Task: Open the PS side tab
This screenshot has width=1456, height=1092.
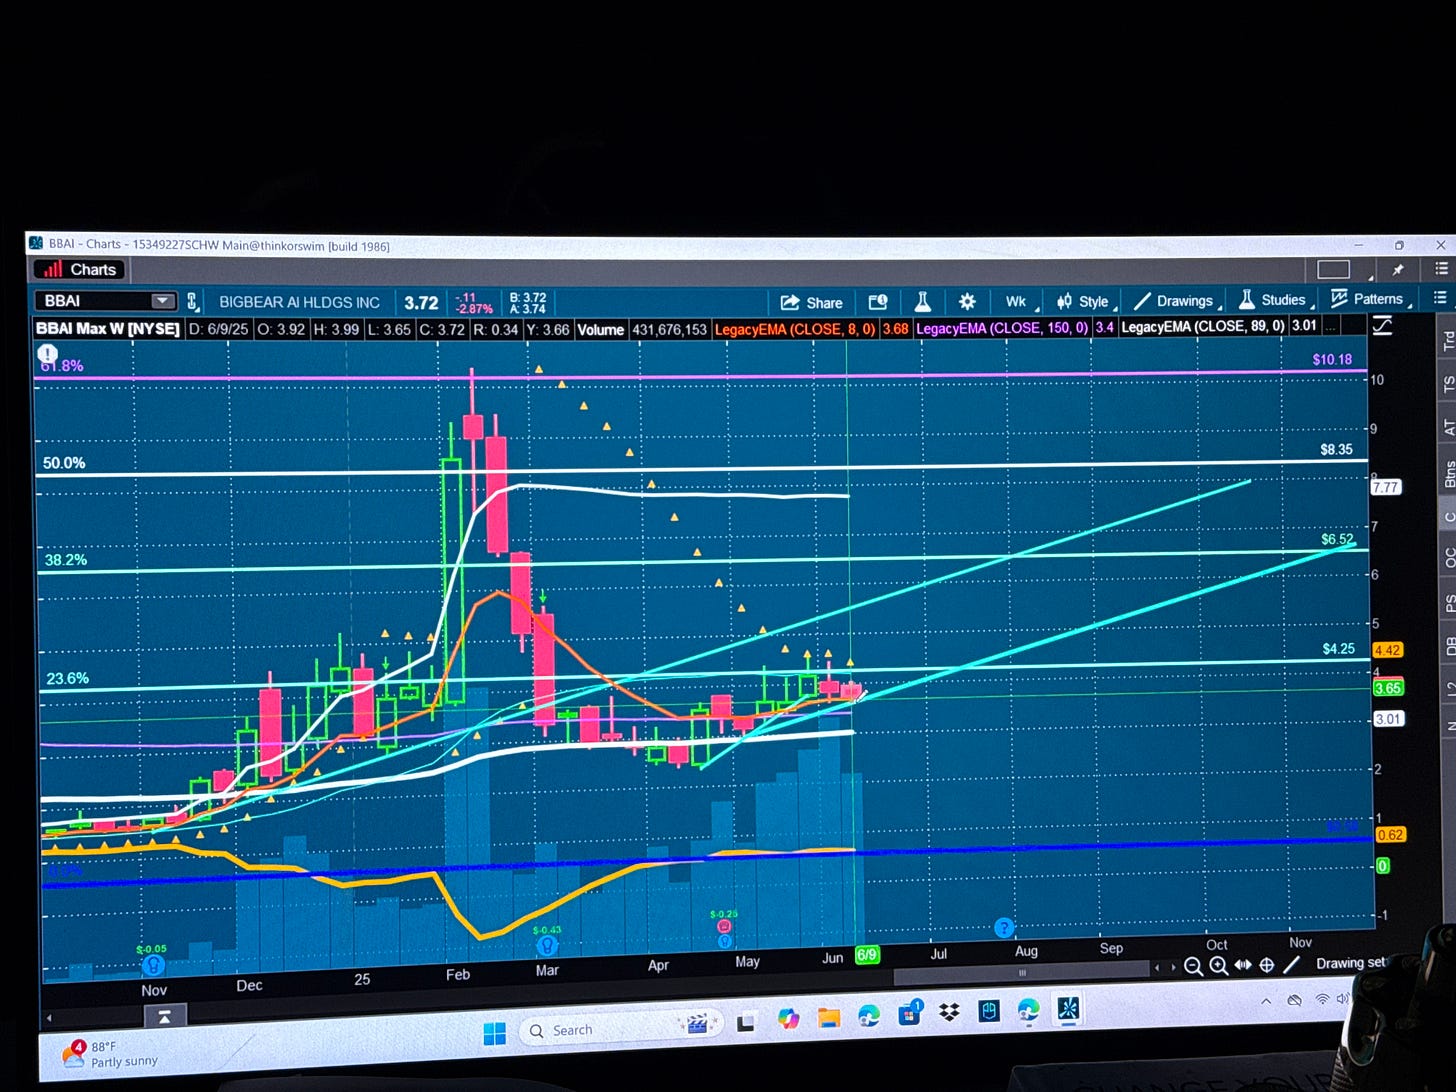Action: click(x=1447, y=604)
